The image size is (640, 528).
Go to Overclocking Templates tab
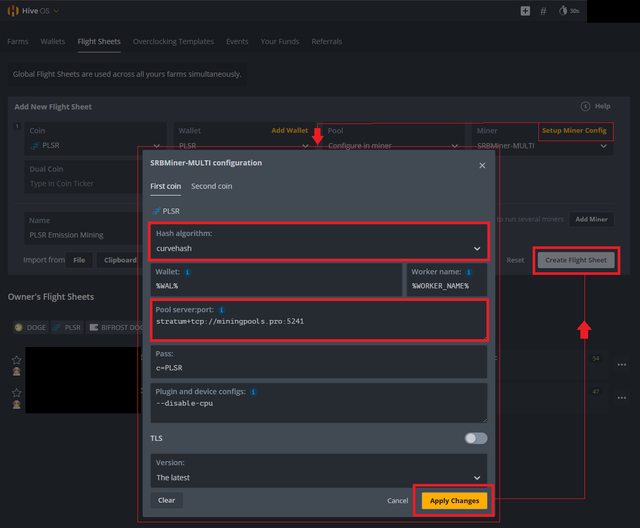click(x=173, y=42)
